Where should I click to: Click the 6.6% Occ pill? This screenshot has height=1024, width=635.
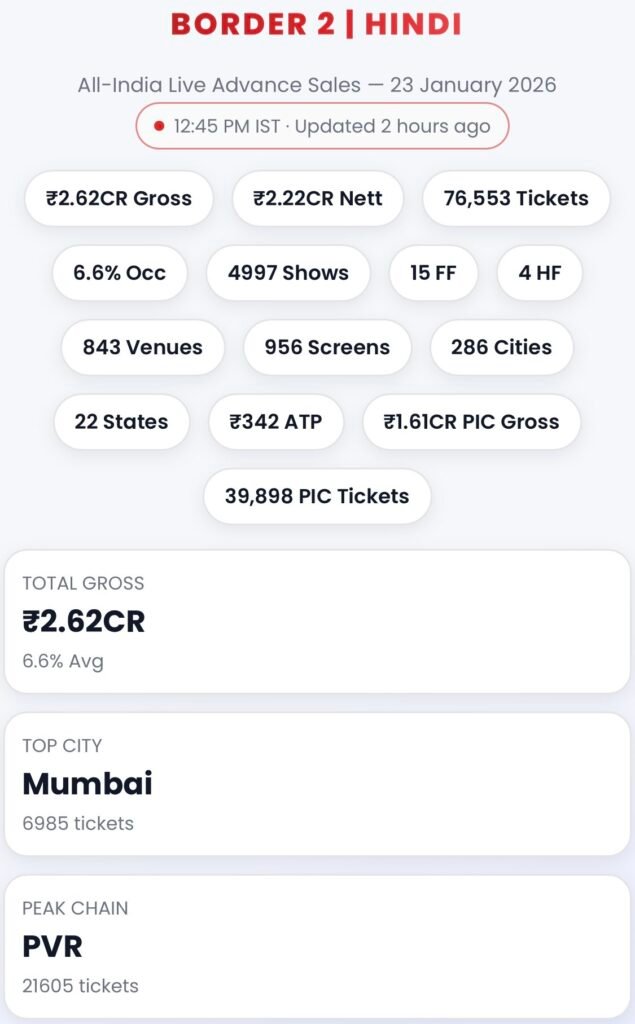pos(120,273)
